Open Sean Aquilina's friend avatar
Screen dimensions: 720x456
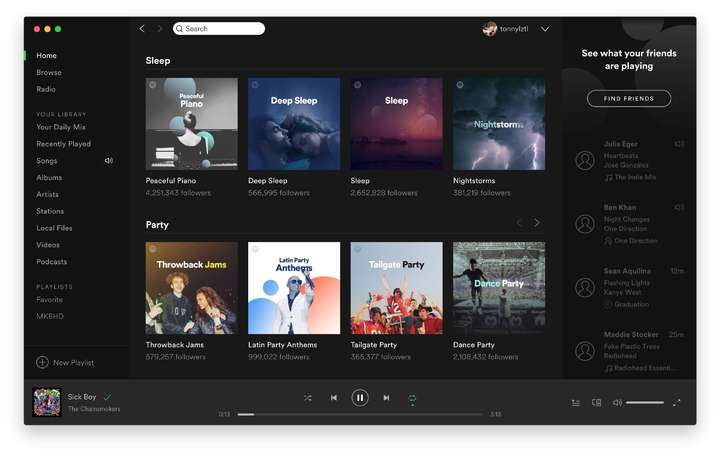[x=585, y=287]
